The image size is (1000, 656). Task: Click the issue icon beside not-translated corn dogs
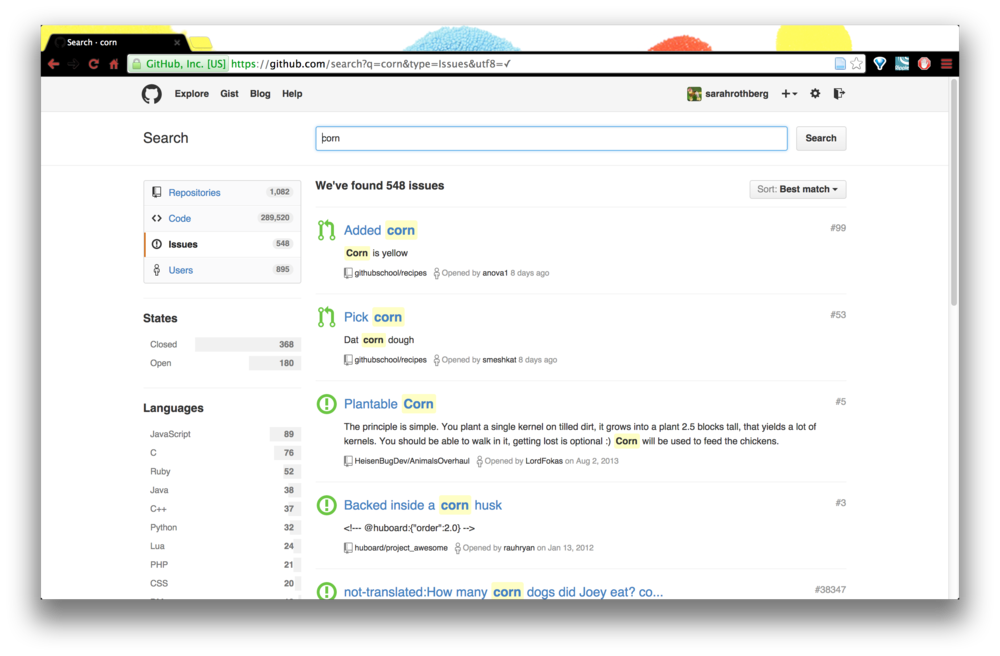pos(327,591)
